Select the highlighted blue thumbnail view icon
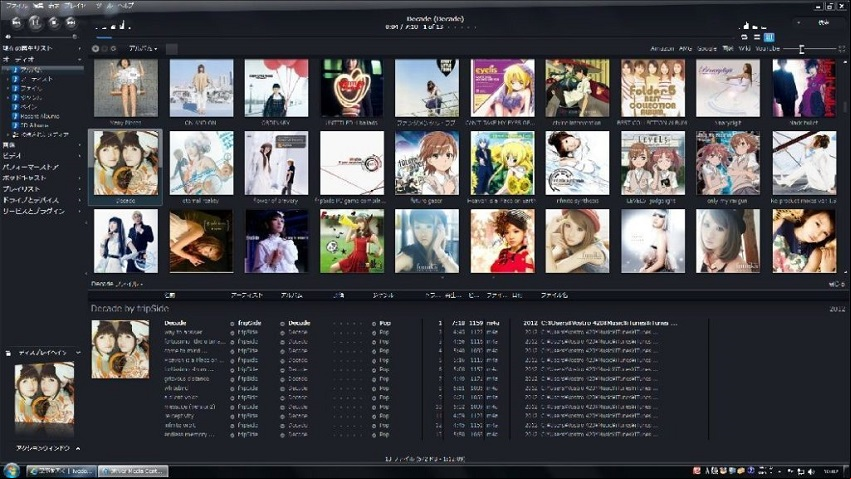The image size is (851, 479). [x=769, y=37]
